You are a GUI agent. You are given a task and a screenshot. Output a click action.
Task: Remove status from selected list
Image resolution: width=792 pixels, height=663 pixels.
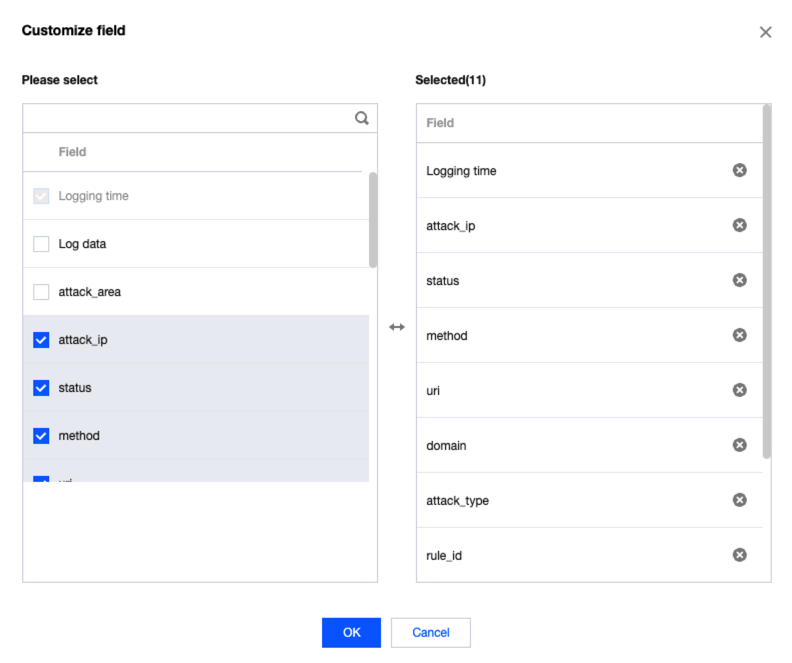(739, 280)
